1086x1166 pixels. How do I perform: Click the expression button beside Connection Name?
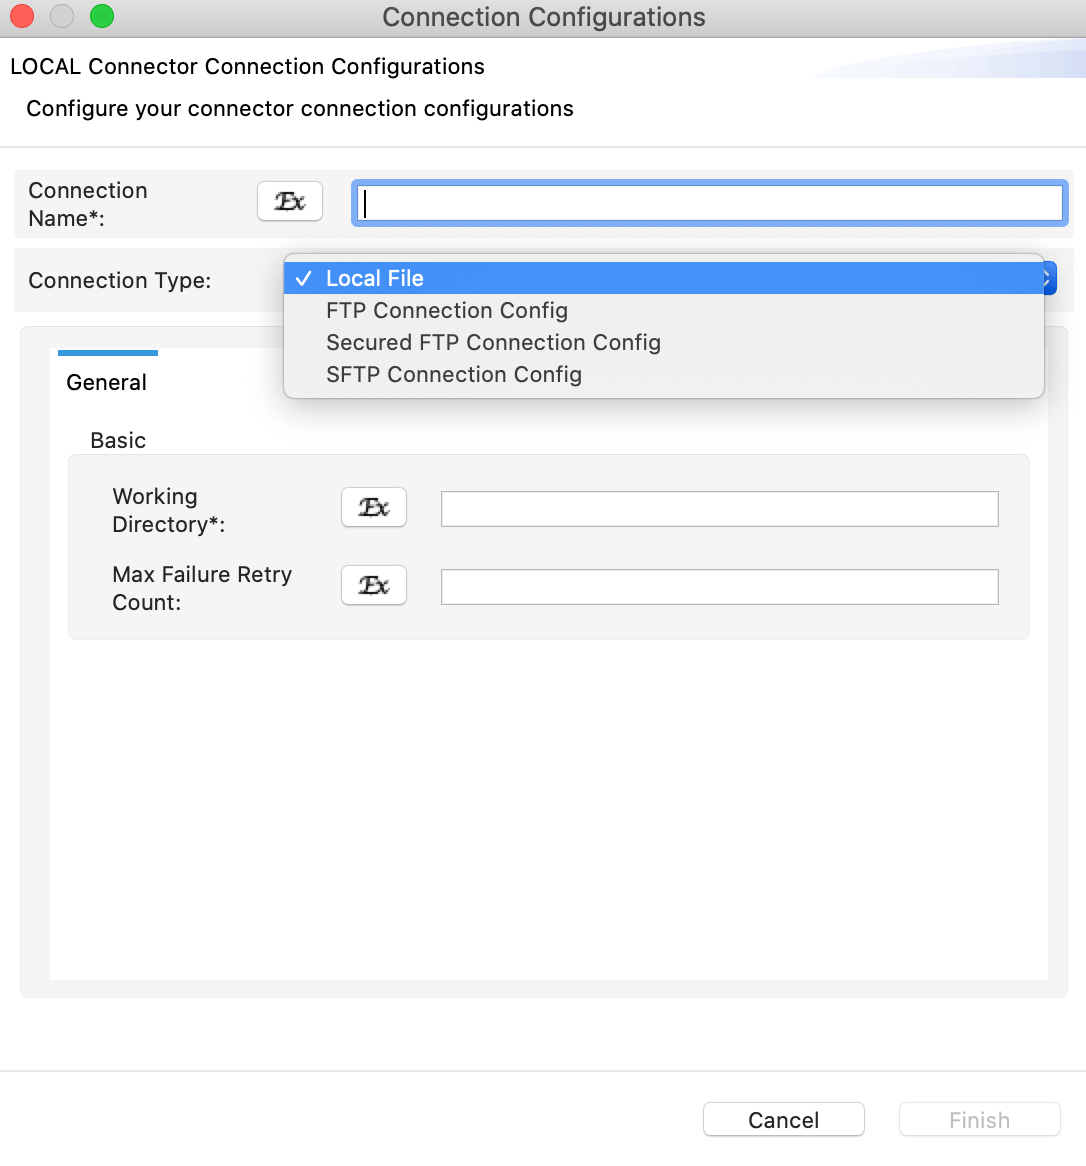(x=289, y=202)
